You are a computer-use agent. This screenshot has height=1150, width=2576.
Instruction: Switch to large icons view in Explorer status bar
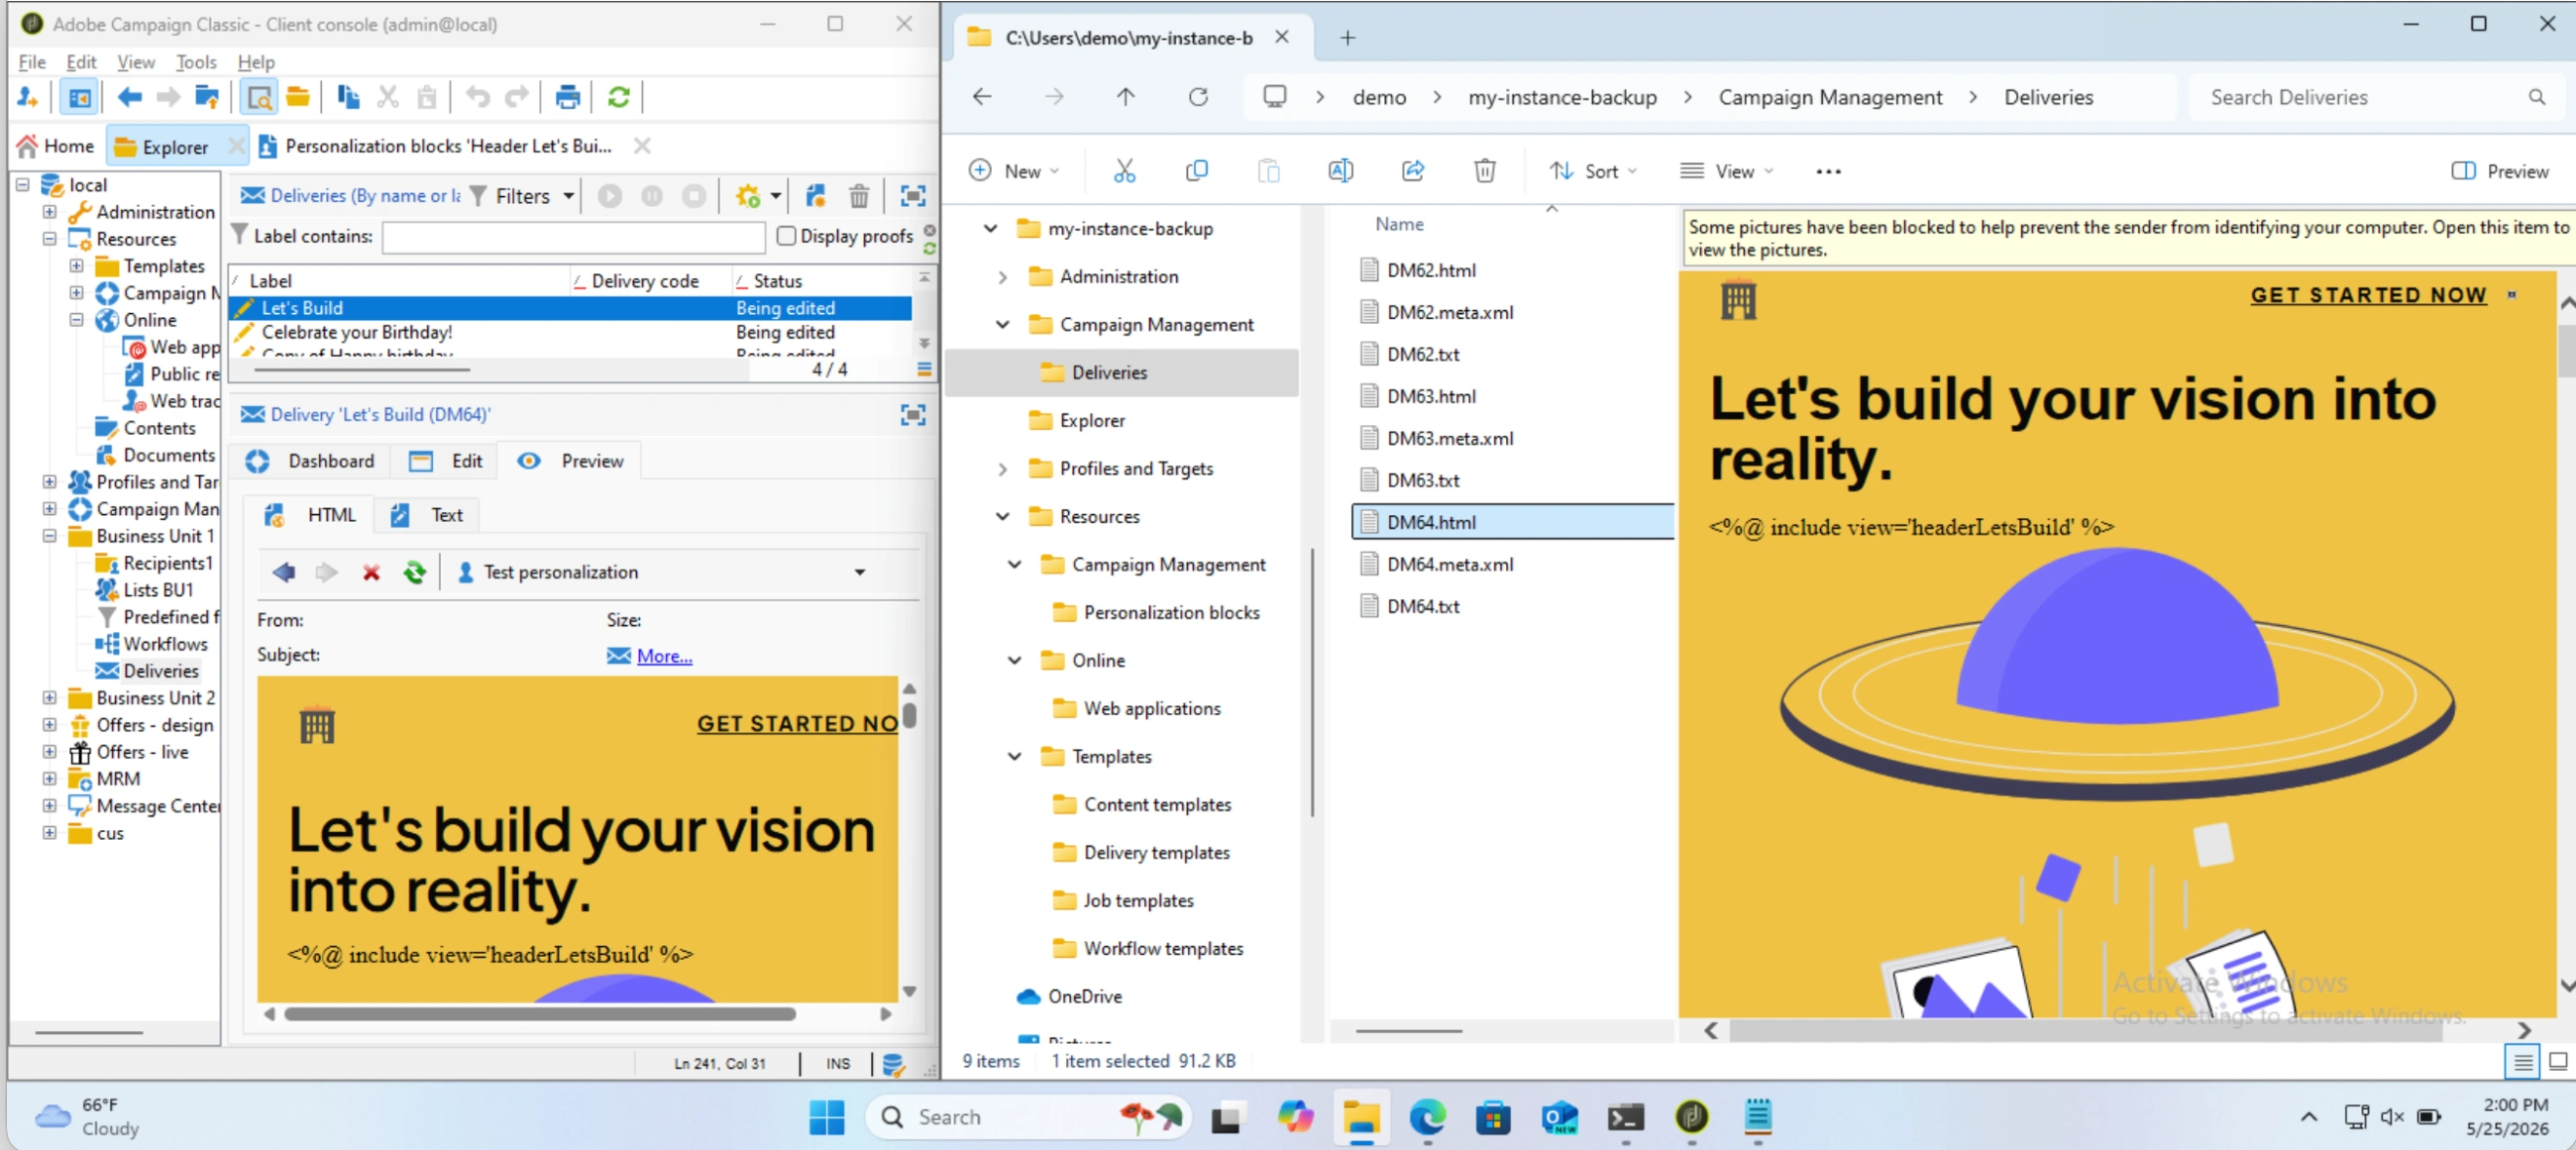tap(2557, 1061)
